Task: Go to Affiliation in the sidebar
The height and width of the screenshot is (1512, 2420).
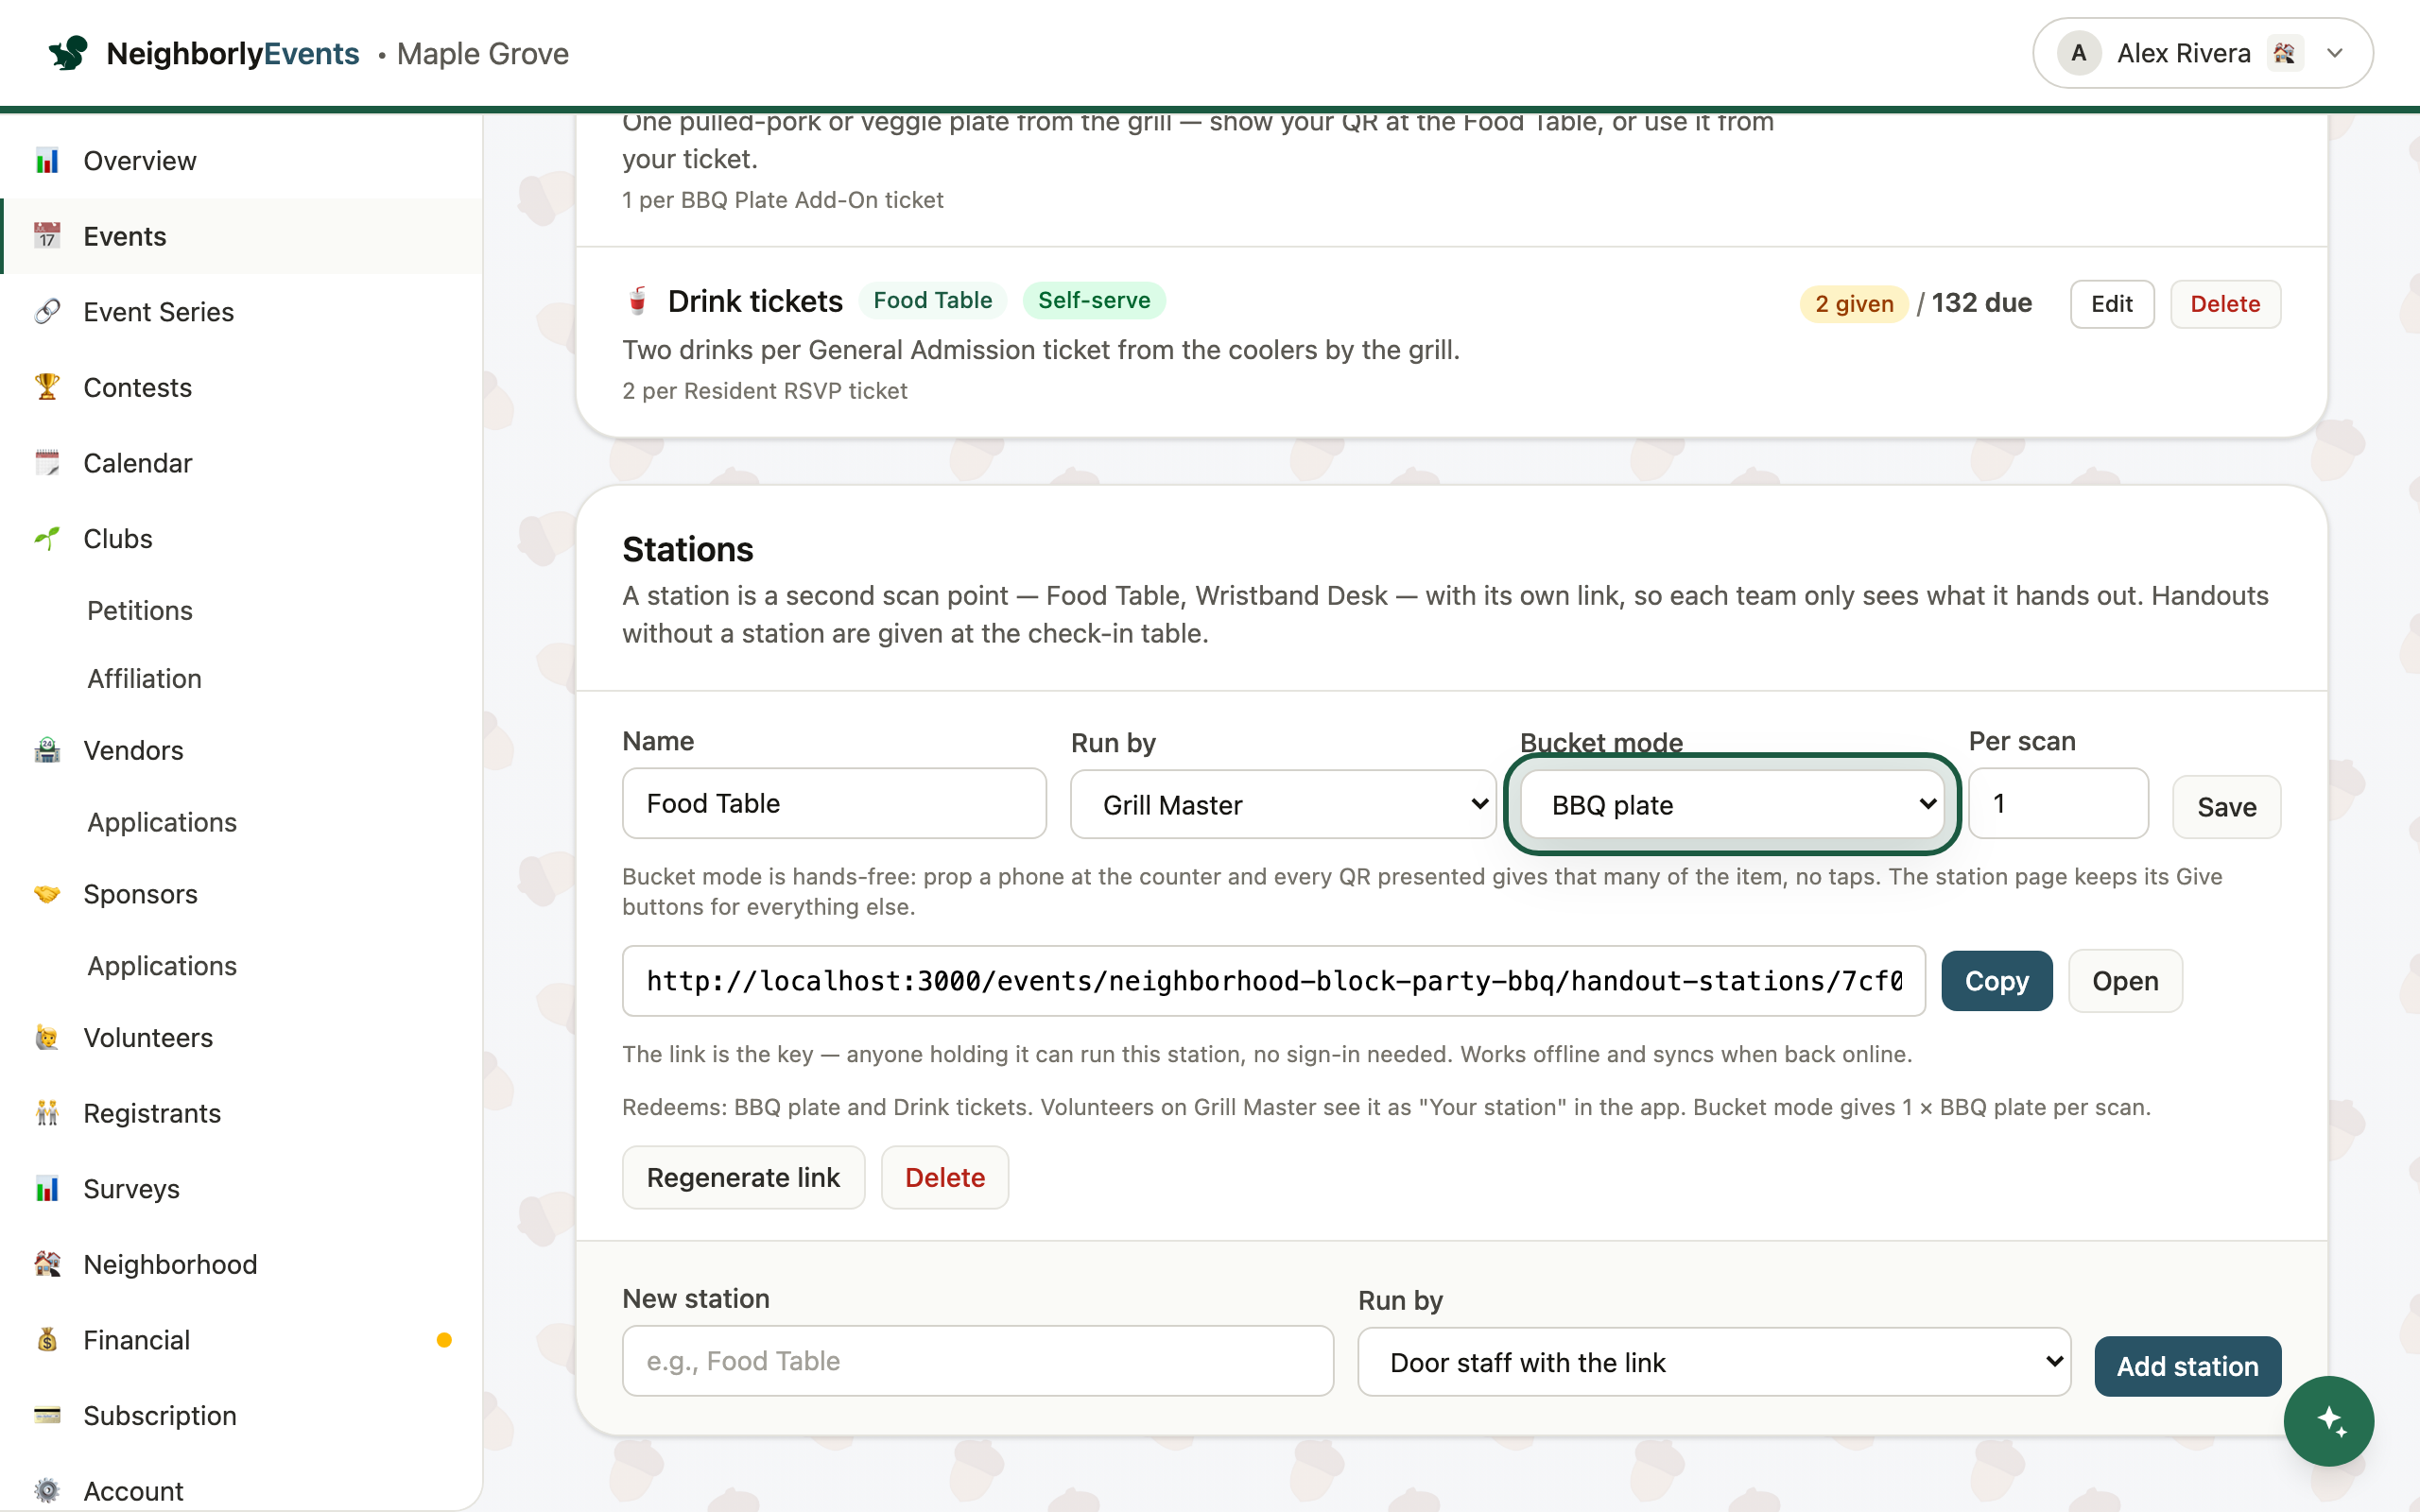Action: pos(145,679)
